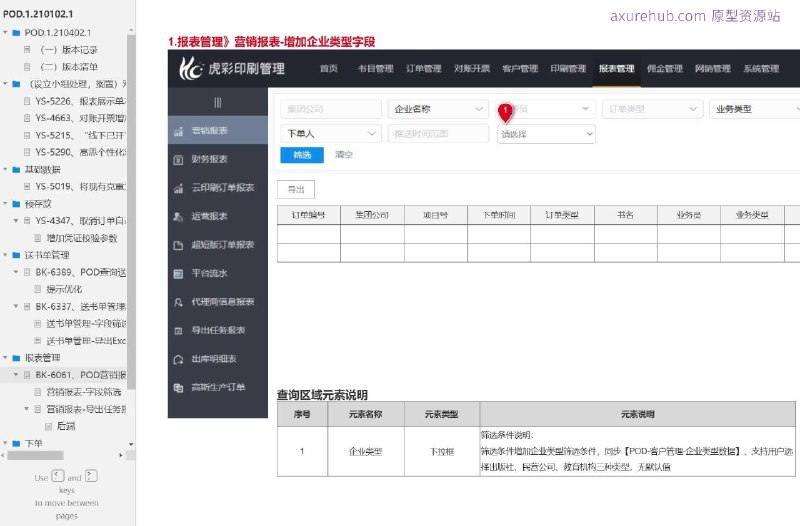
Task: Click the 虎彩印刷管理 logo icon
Action: [x=190, y=68]
